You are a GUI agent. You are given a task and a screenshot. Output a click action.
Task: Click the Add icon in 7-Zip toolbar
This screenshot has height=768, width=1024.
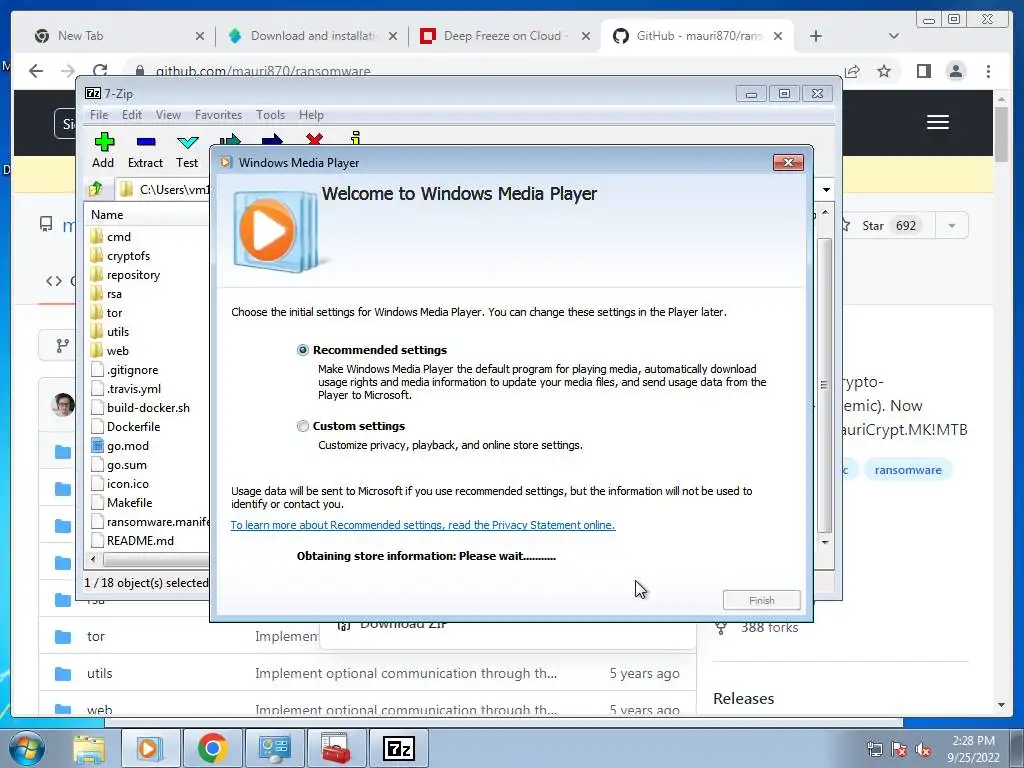click(103, 150)
